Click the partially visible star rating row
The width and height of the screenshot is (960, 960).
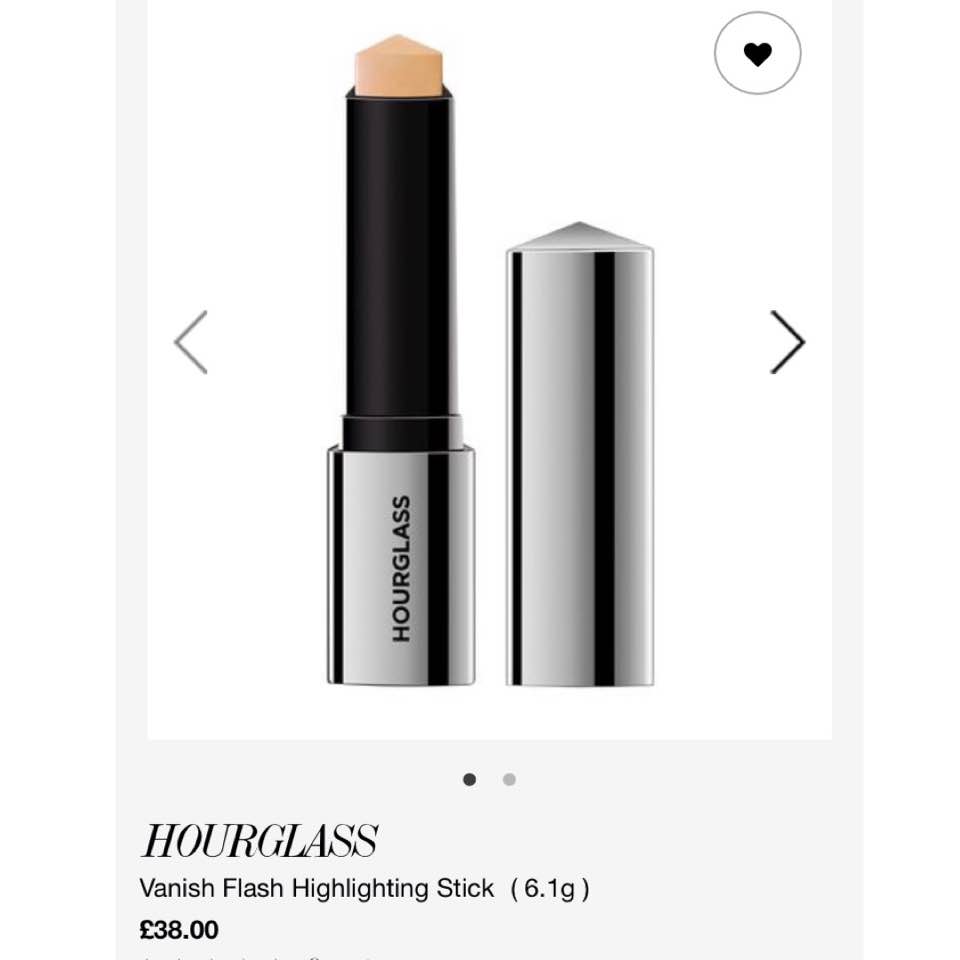tap(257, 957)
